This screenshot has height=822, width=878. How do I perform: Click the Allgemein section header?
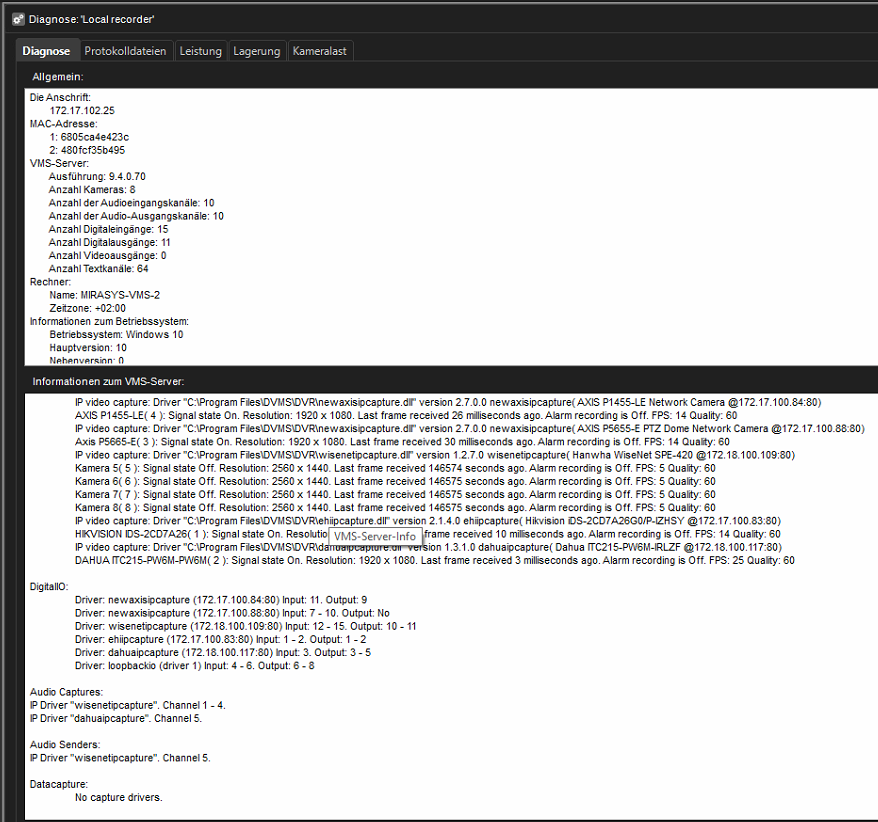click(x=57, y=76)
